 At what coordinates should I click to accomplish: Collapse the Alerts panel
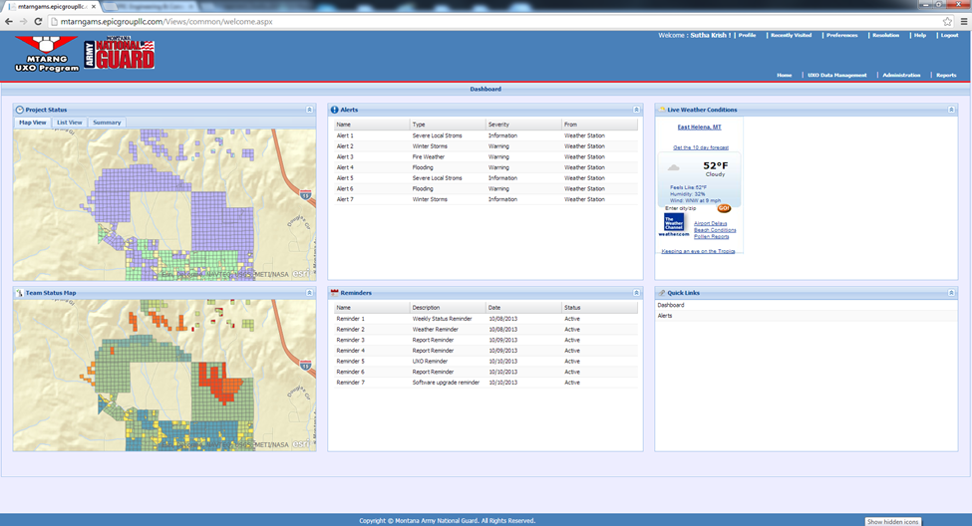[x=636, y=109]
